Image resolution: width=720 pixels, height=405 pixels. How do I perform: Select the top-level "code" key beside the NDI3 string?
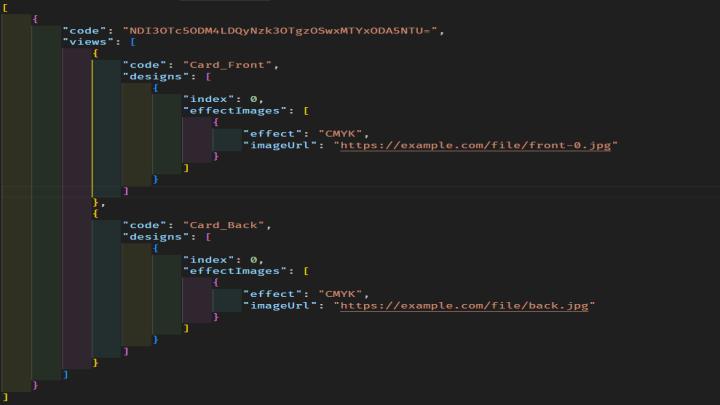tap(84, 31)
